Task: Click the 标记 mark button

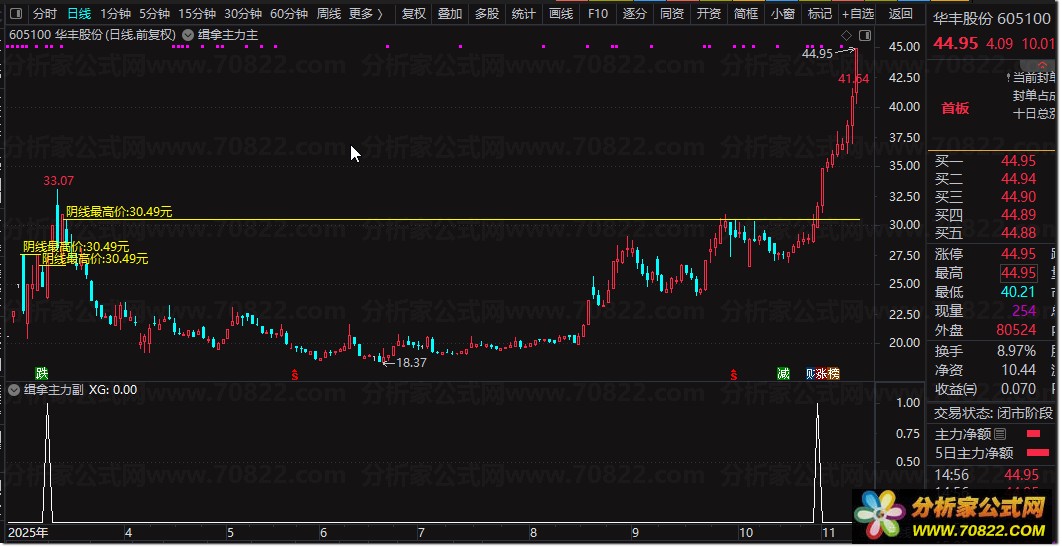Action: click(x=820, y=14)
